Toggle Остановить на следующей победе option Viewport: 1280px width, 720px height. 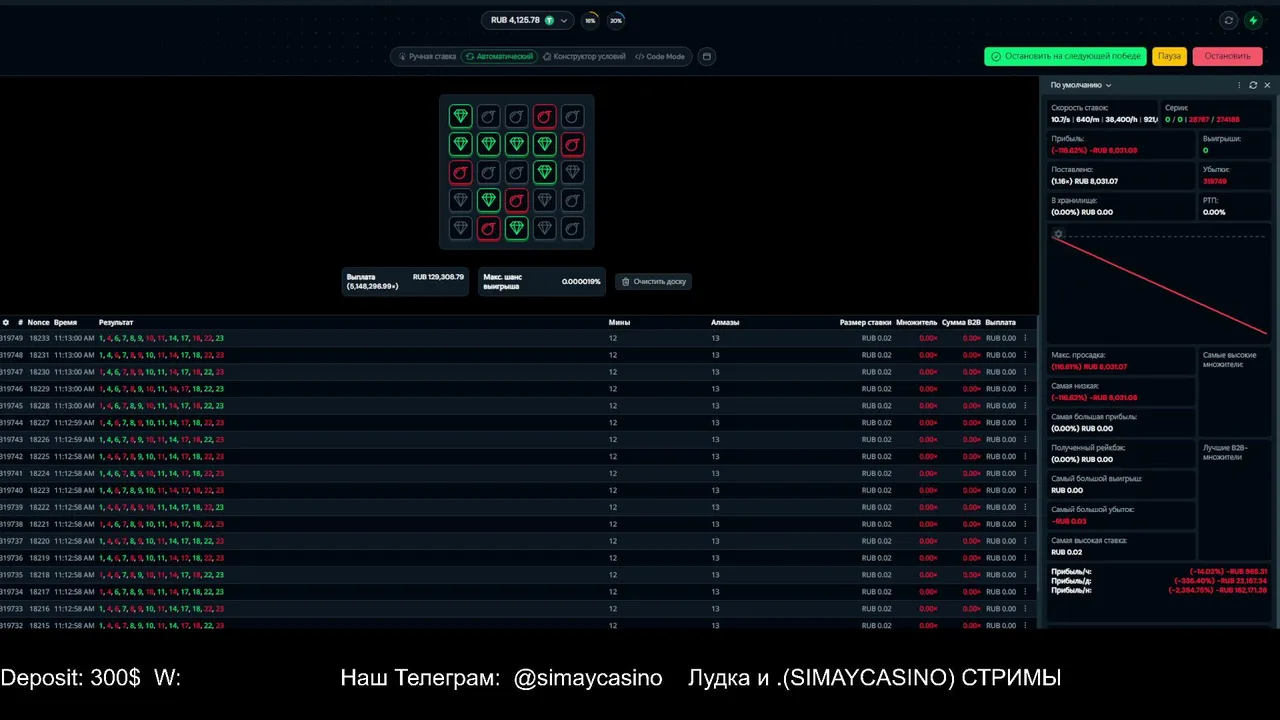(x=1065, y=56)
